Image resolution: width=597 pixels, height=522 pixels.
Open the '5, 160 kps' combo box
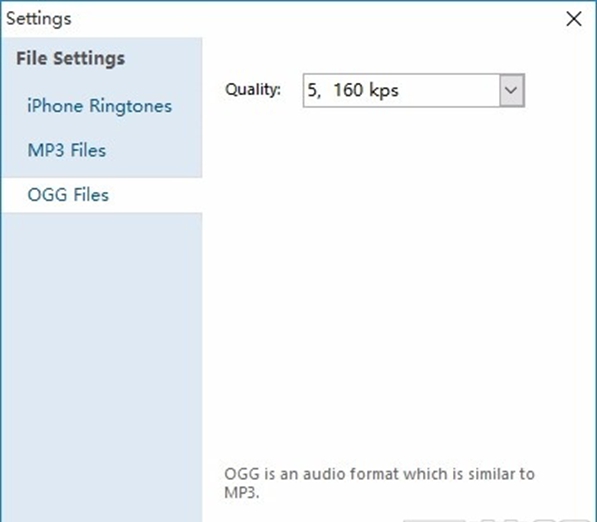(x=413, y=91)
